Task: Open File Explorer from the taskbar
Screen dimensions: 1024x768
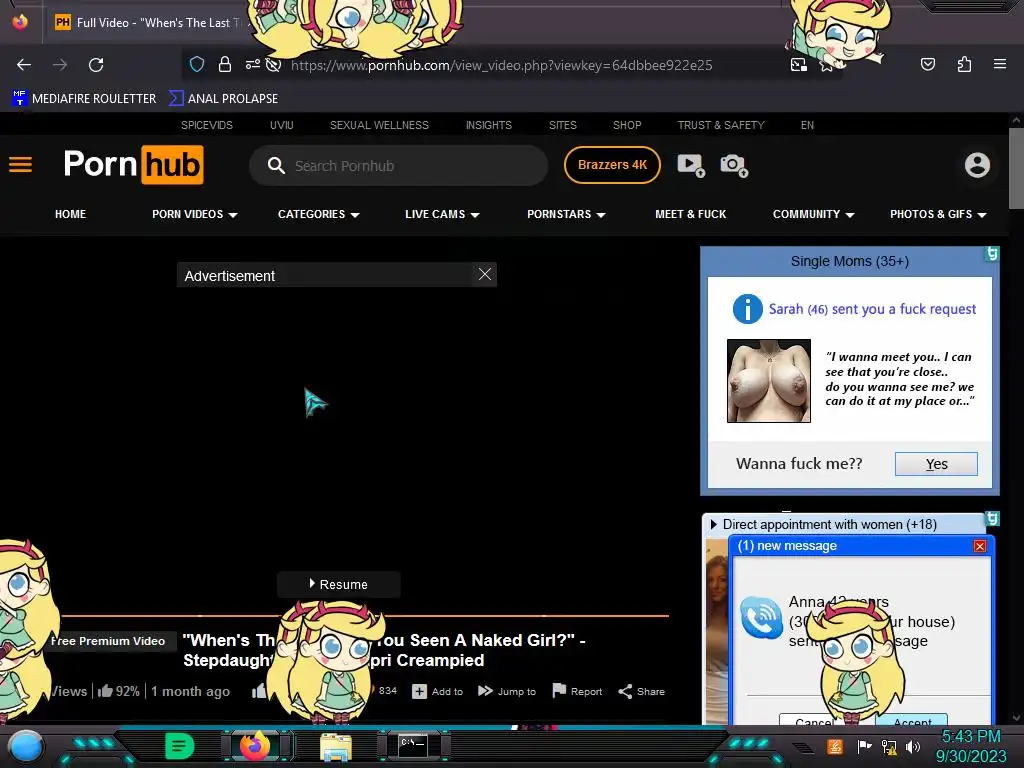Action: 336,747
